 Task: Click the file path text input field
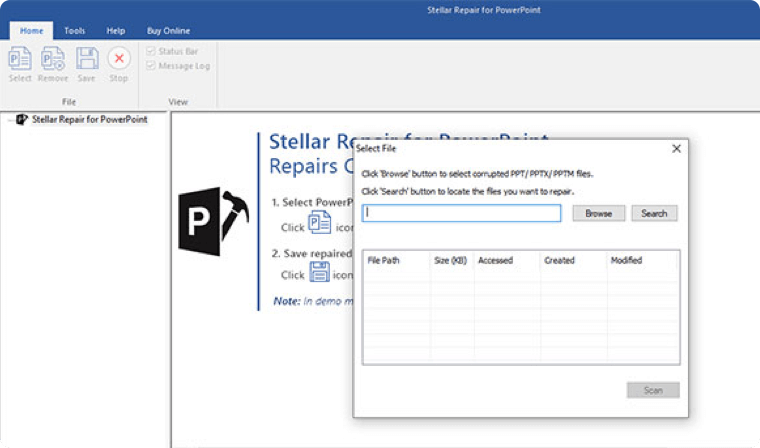462,213
